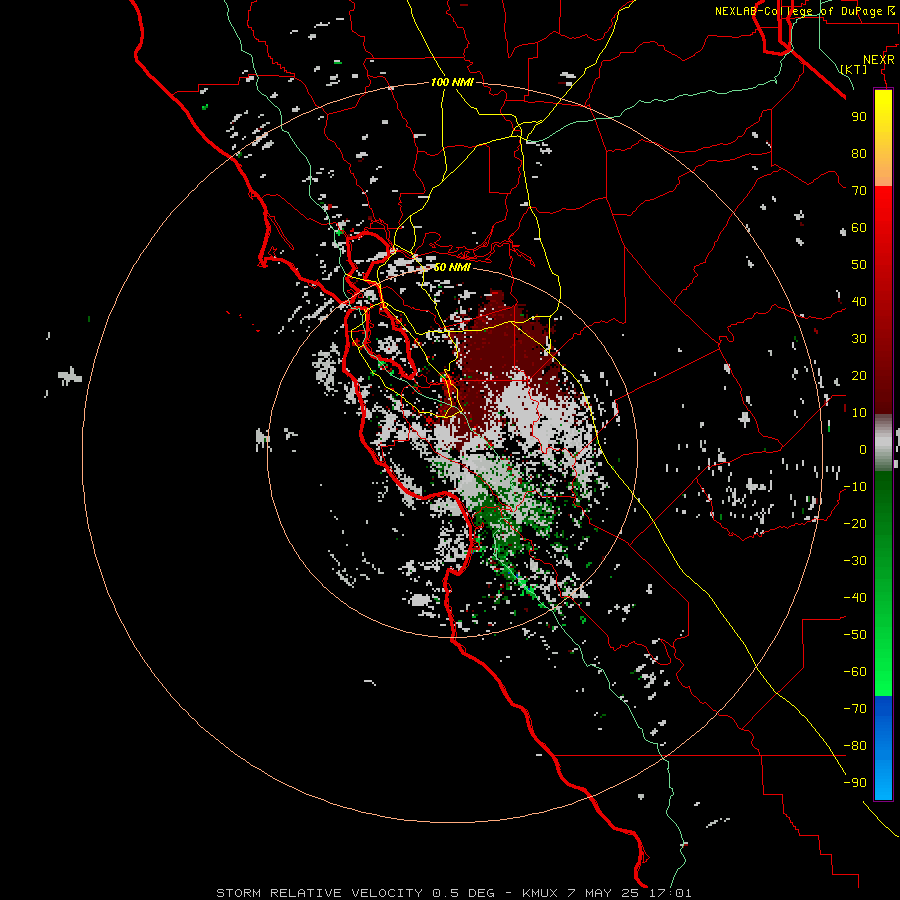Select the 30 value on velocity scale

tap(859, 339)
